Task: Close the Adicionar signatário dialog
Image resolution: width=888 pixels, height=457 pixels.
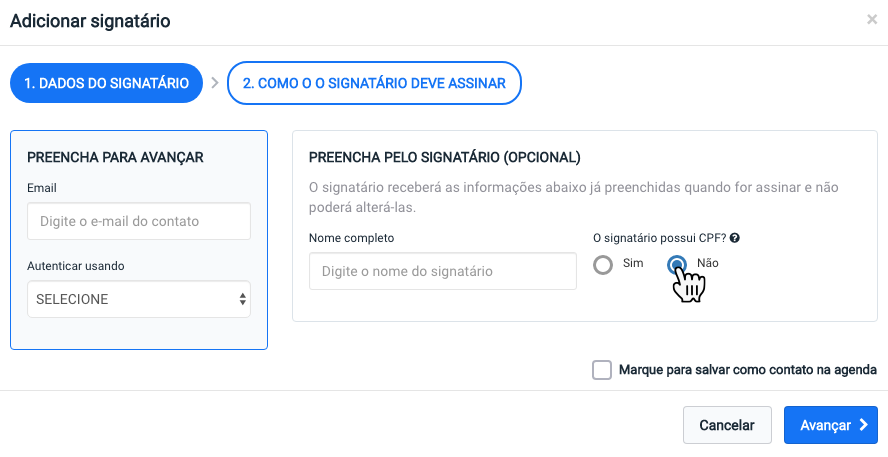Action: click(872, 20)
